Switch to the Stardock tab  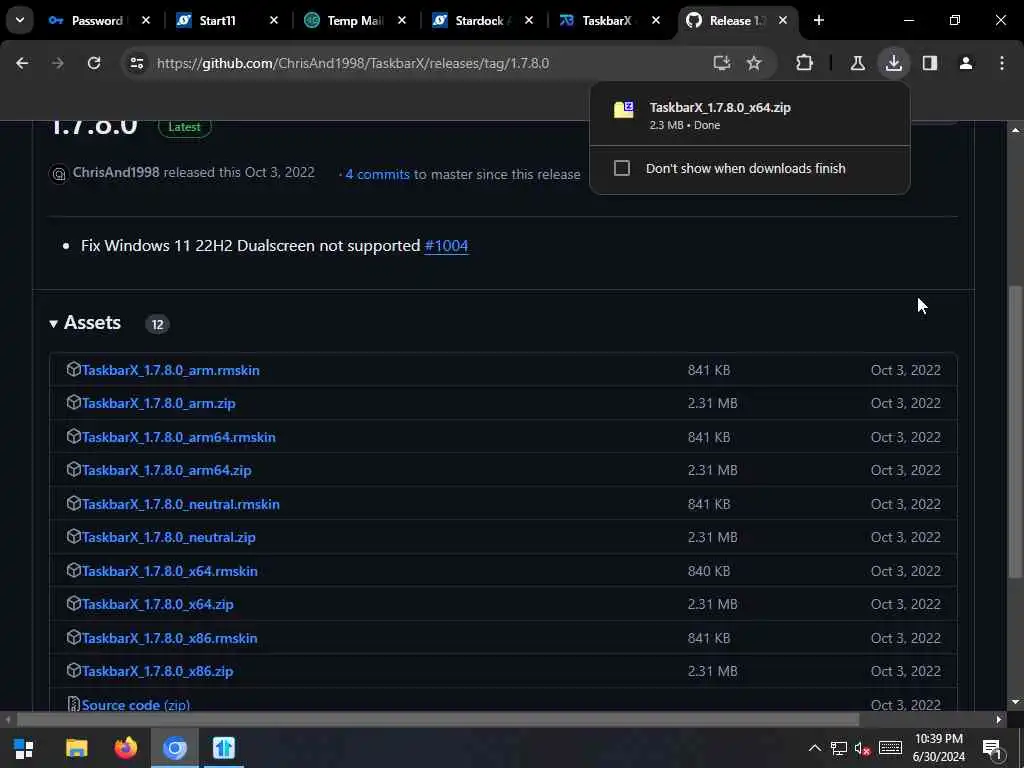[x=481, y=21]
